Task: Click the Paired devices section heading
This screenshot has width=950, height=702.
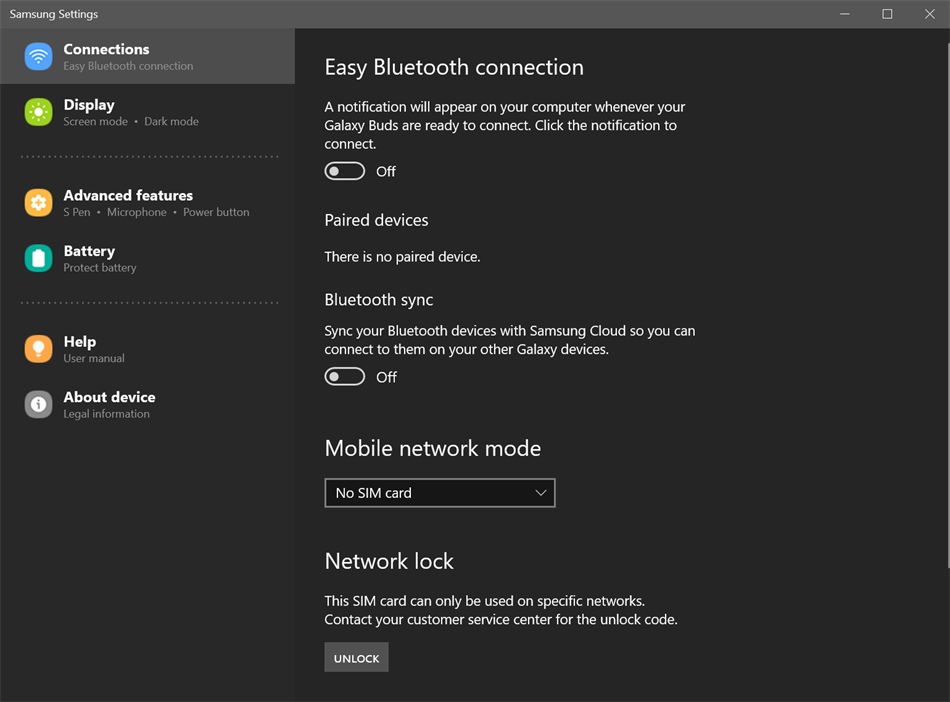Action: (x=376, y=220)
